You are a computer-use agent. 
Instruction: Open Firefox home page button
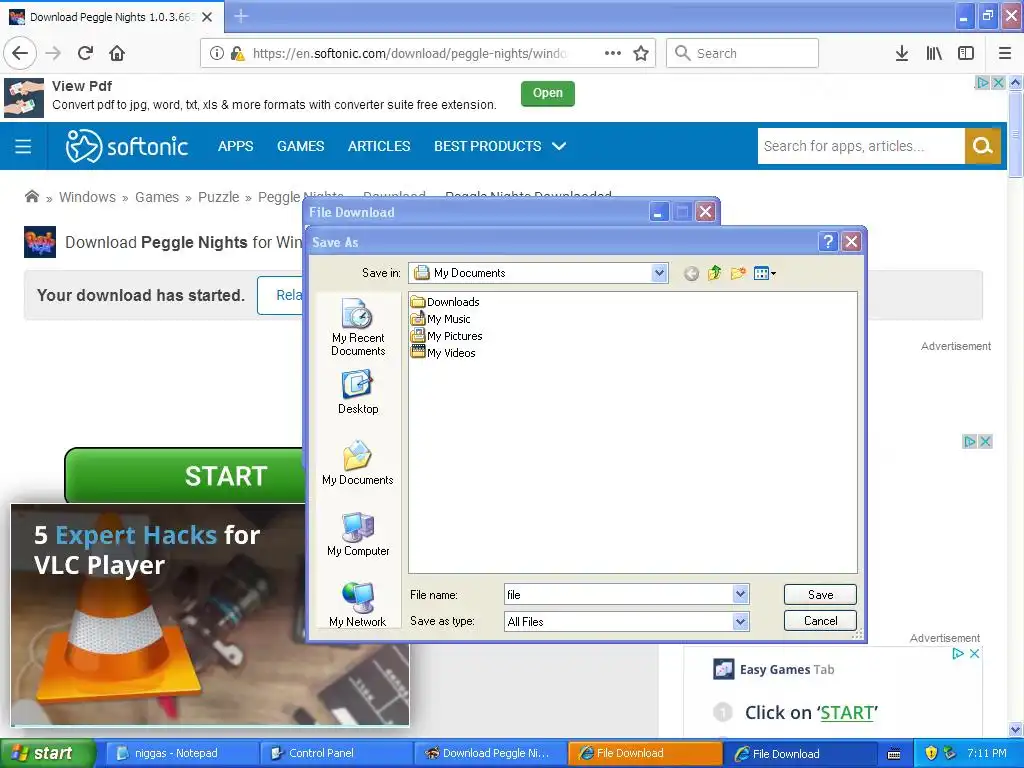point(117,53)
